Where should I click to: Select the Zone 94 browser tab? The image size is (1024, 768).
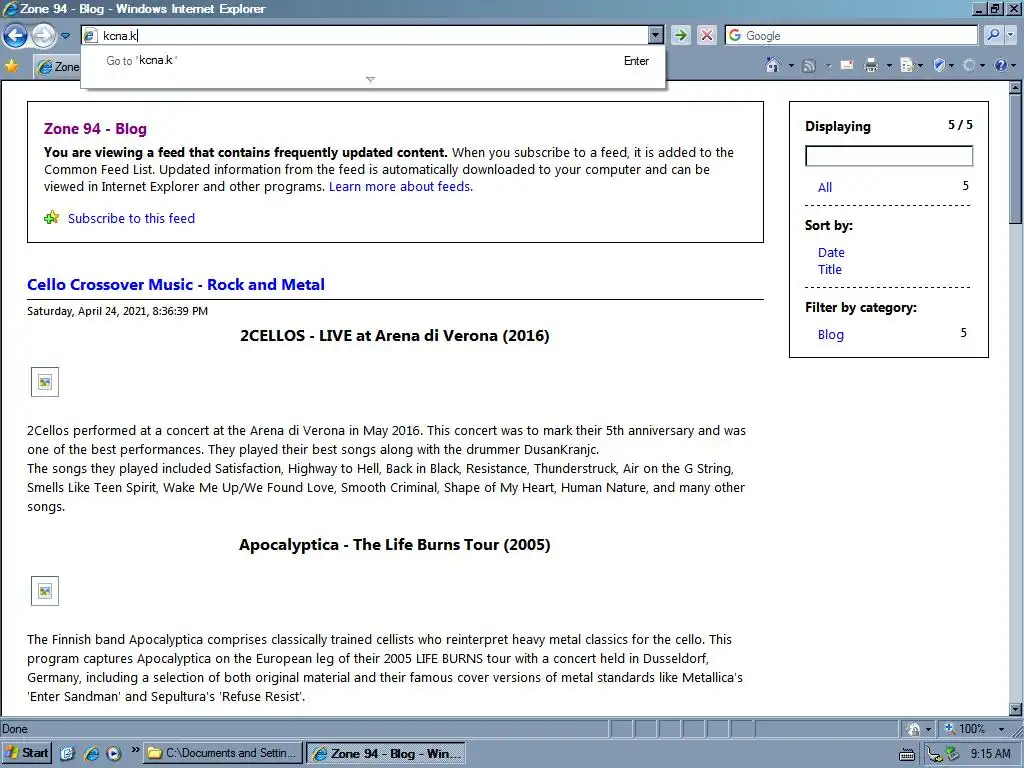pyautogui.click(x=57, y=67)
